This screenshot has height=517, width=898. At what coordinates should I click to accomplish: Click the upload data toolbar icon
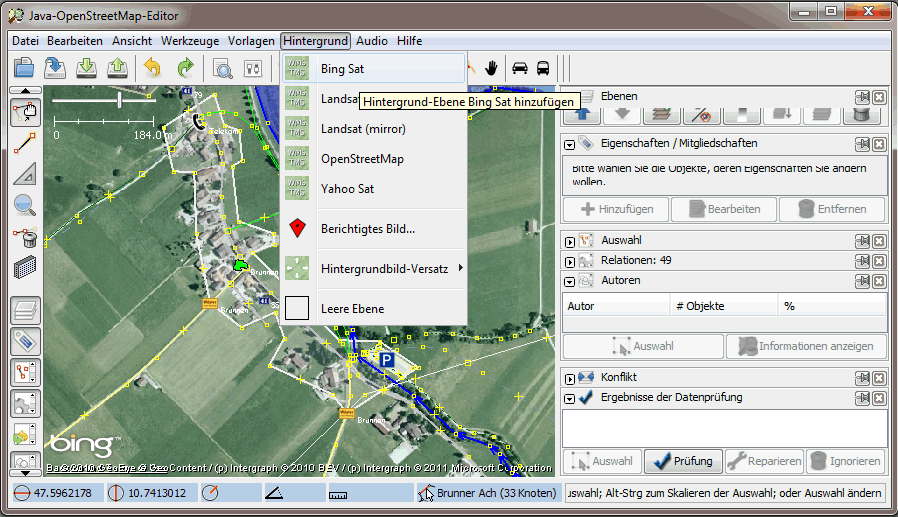(118, 68)
